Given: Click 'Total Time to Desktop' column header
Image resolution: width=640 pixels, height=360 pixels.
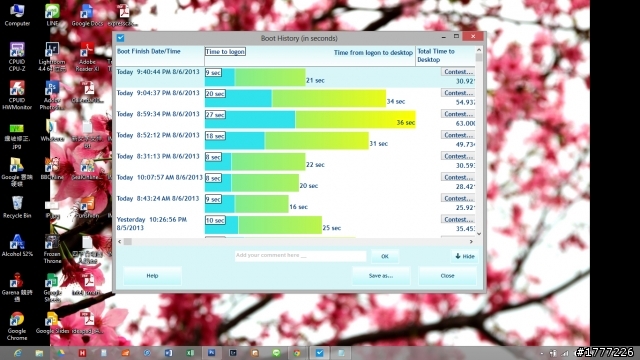Looking at the screenshot, I should pos(436,56).
